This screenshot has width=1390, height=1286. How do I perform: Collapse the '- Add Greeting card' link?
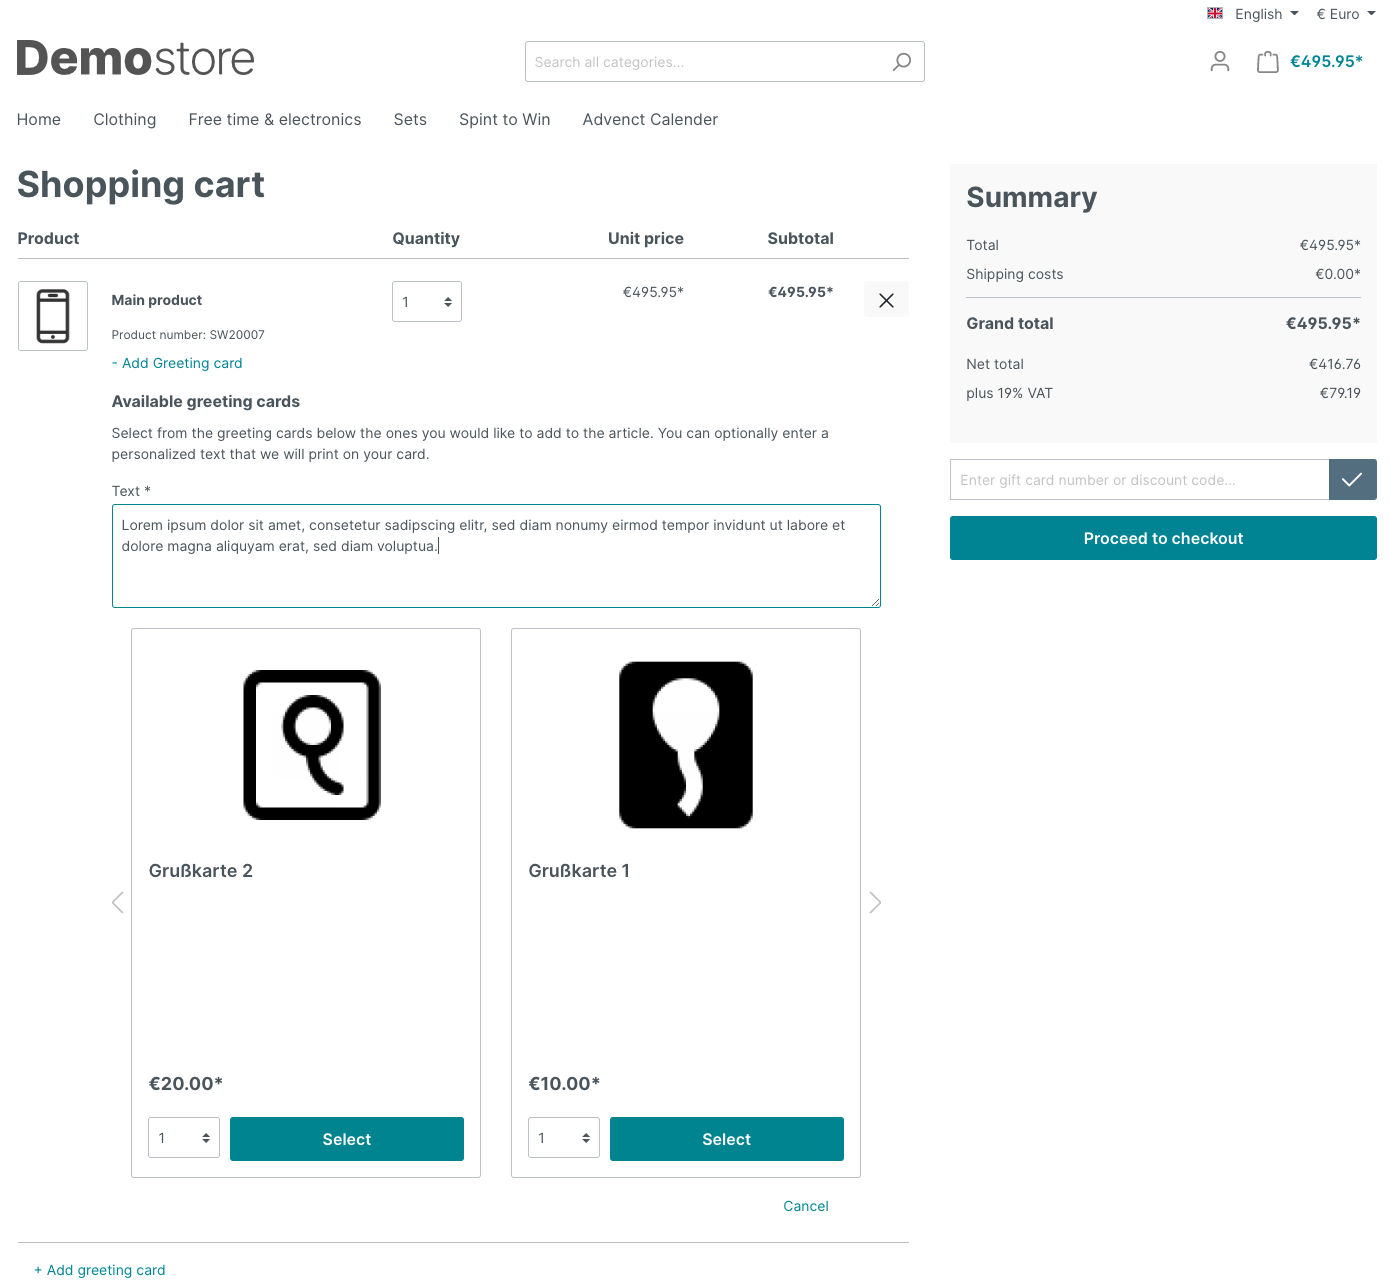[x=177, y=363]
